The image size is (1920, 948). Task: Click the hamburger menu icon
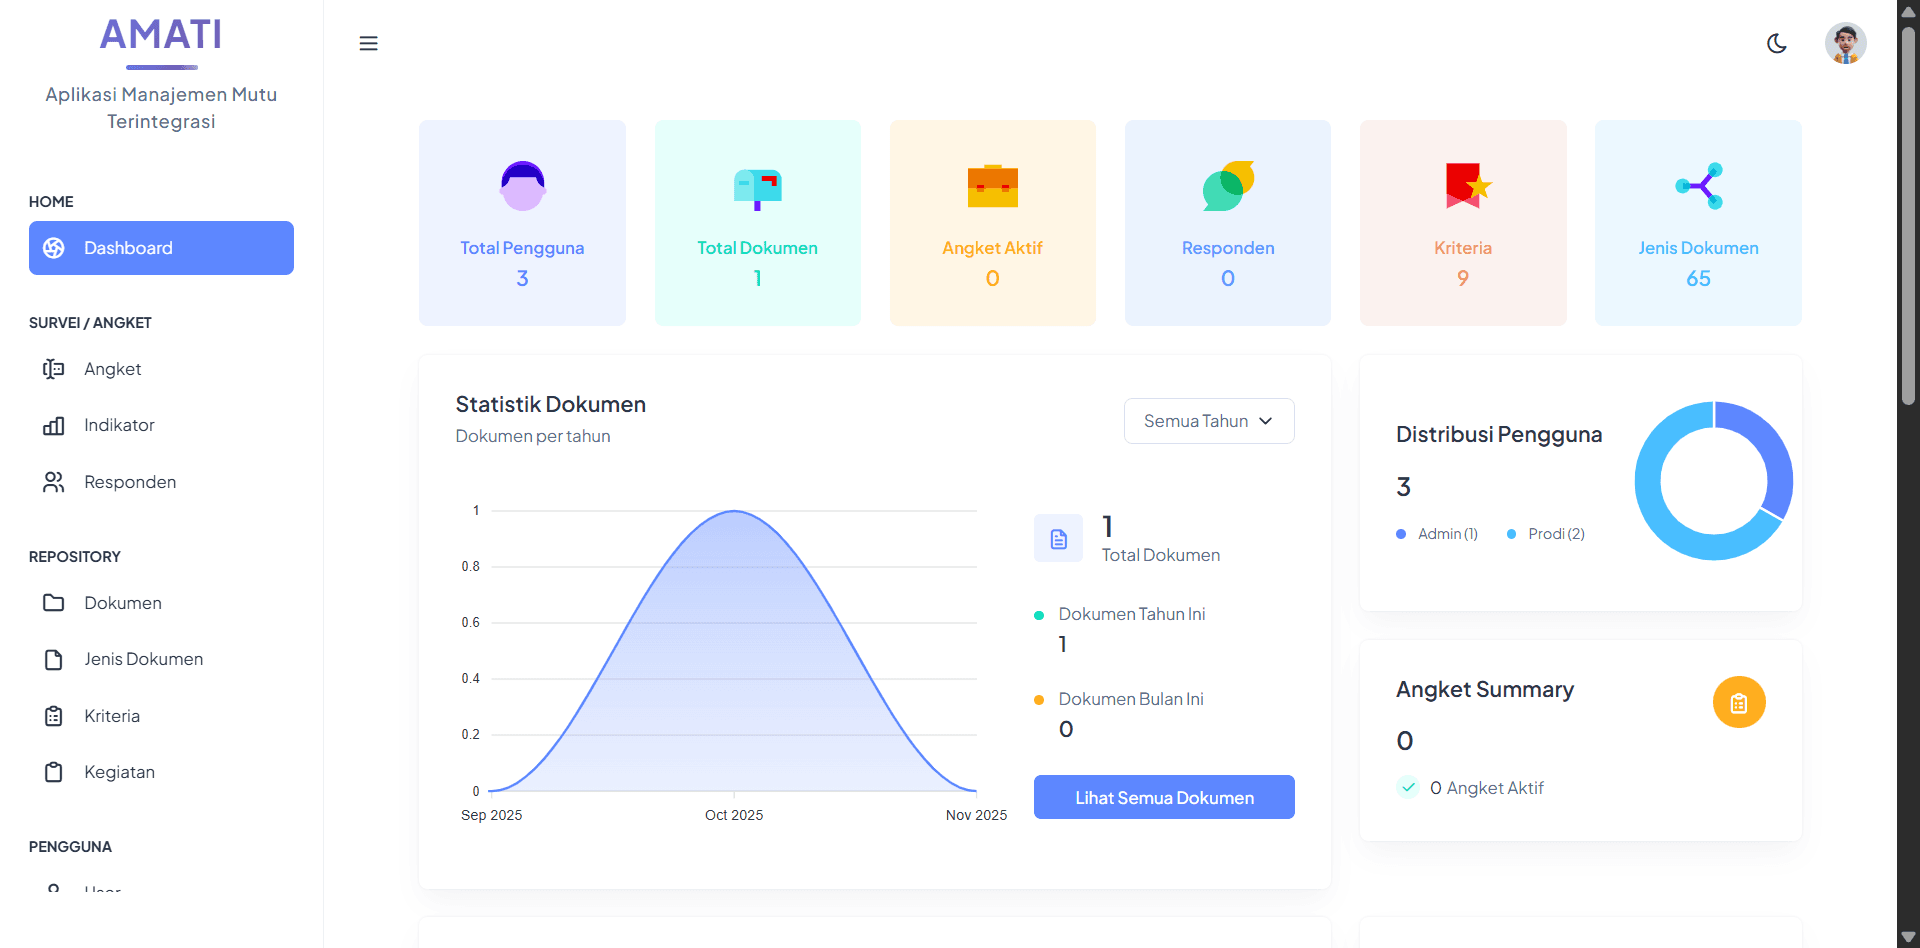click(368, 43)
